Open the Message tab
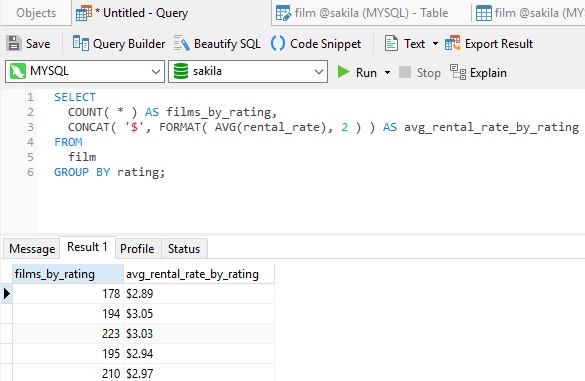This screenshot has height=381, width=585. tap(32, 249)
